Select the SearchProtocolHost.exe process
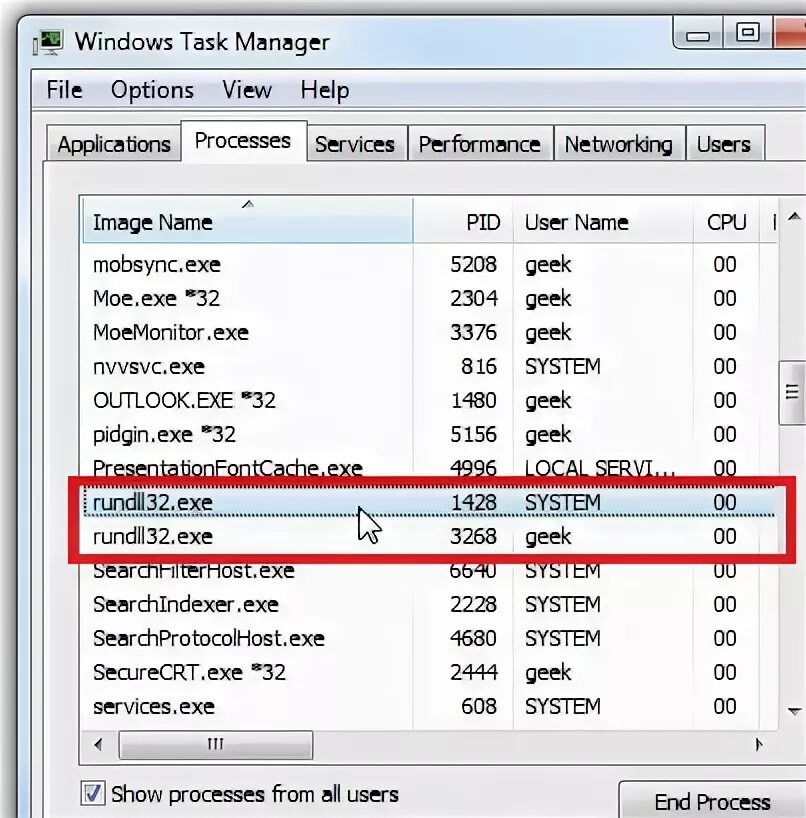This screenshot has height=818, width=806. click(x=428, y=638)
